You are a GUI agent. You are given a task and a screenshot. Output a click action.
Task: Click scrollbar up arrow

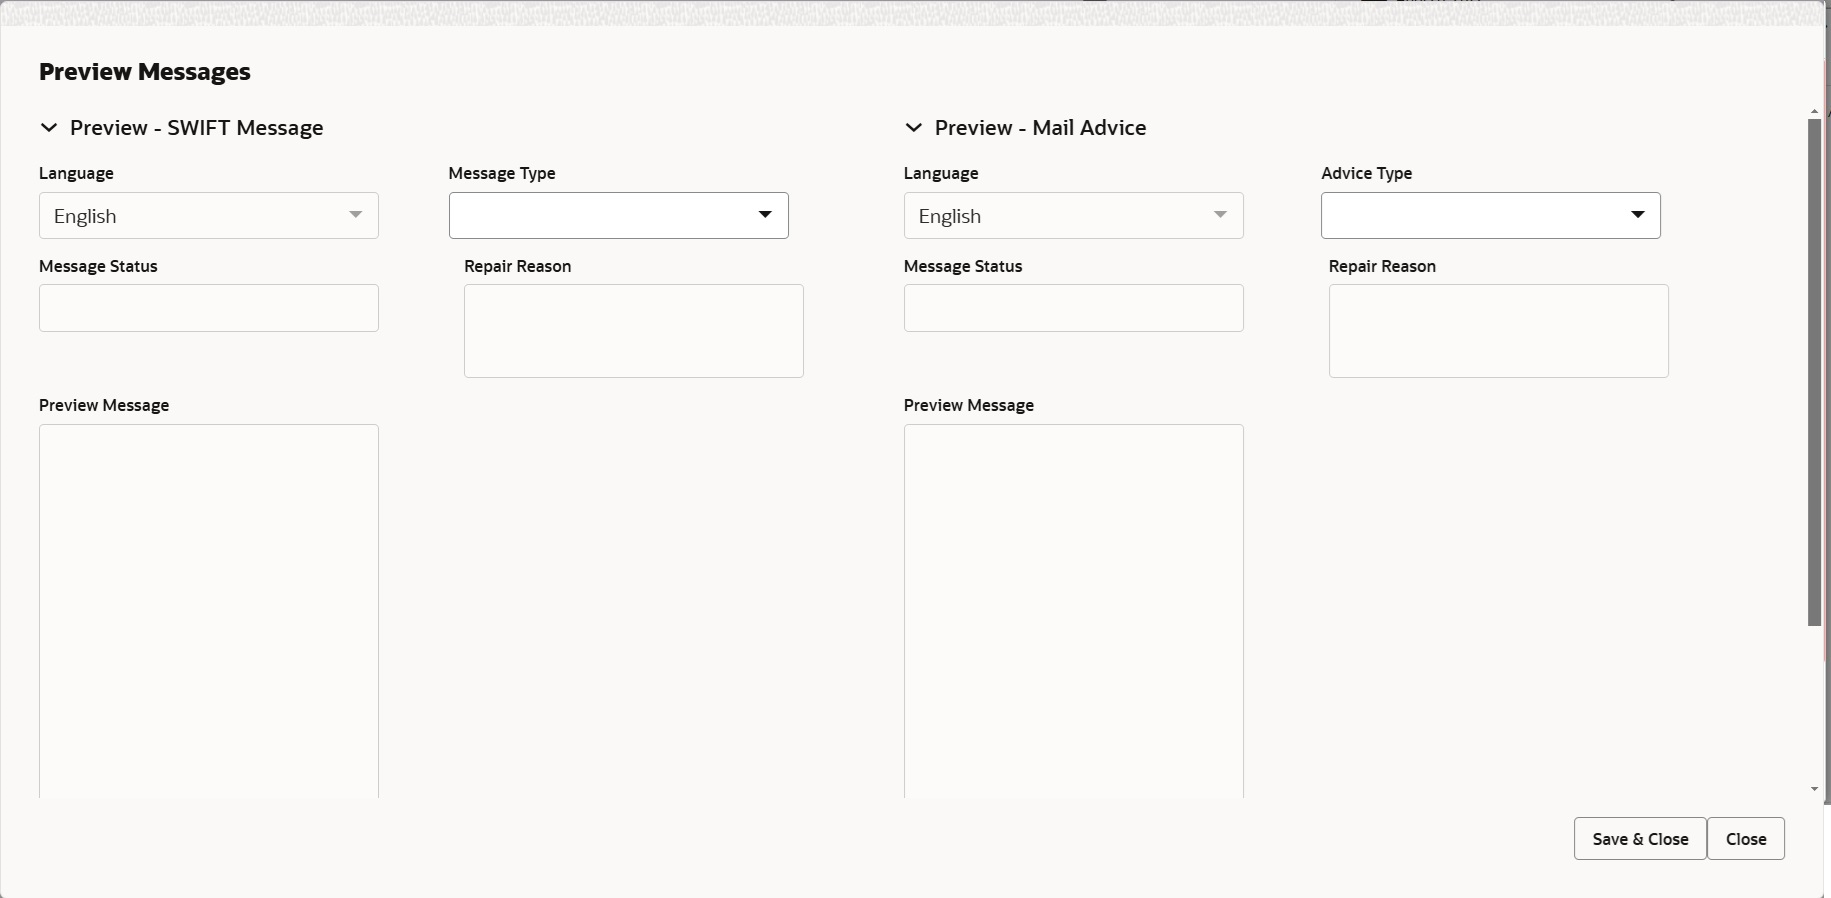tap(1815, 112)
